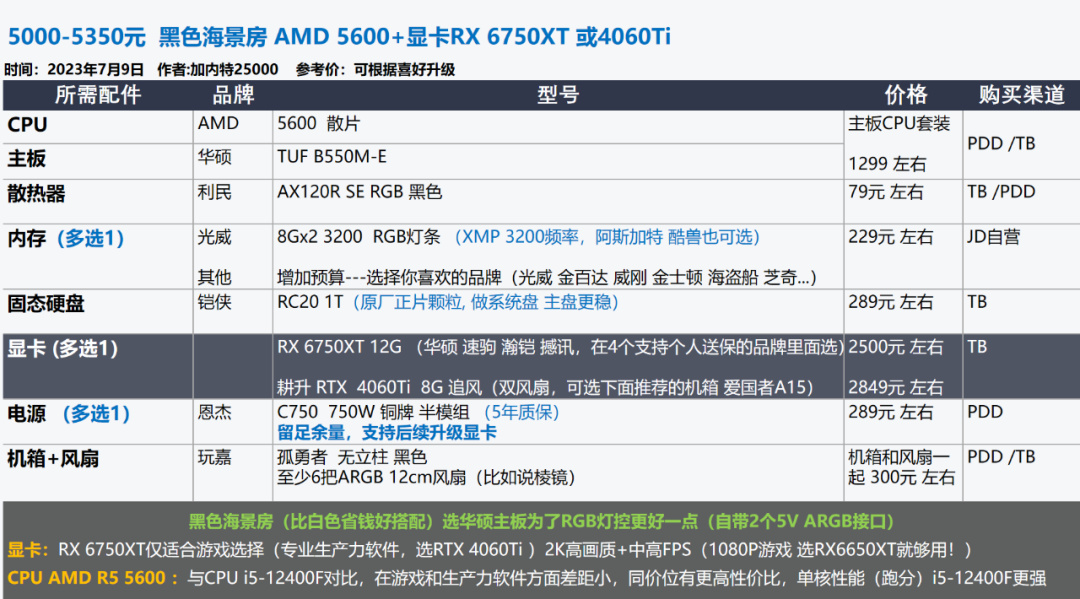Select the "散热器" row label
The height and width of the screenshot is (599, 1080).
[x=36, y=193]
